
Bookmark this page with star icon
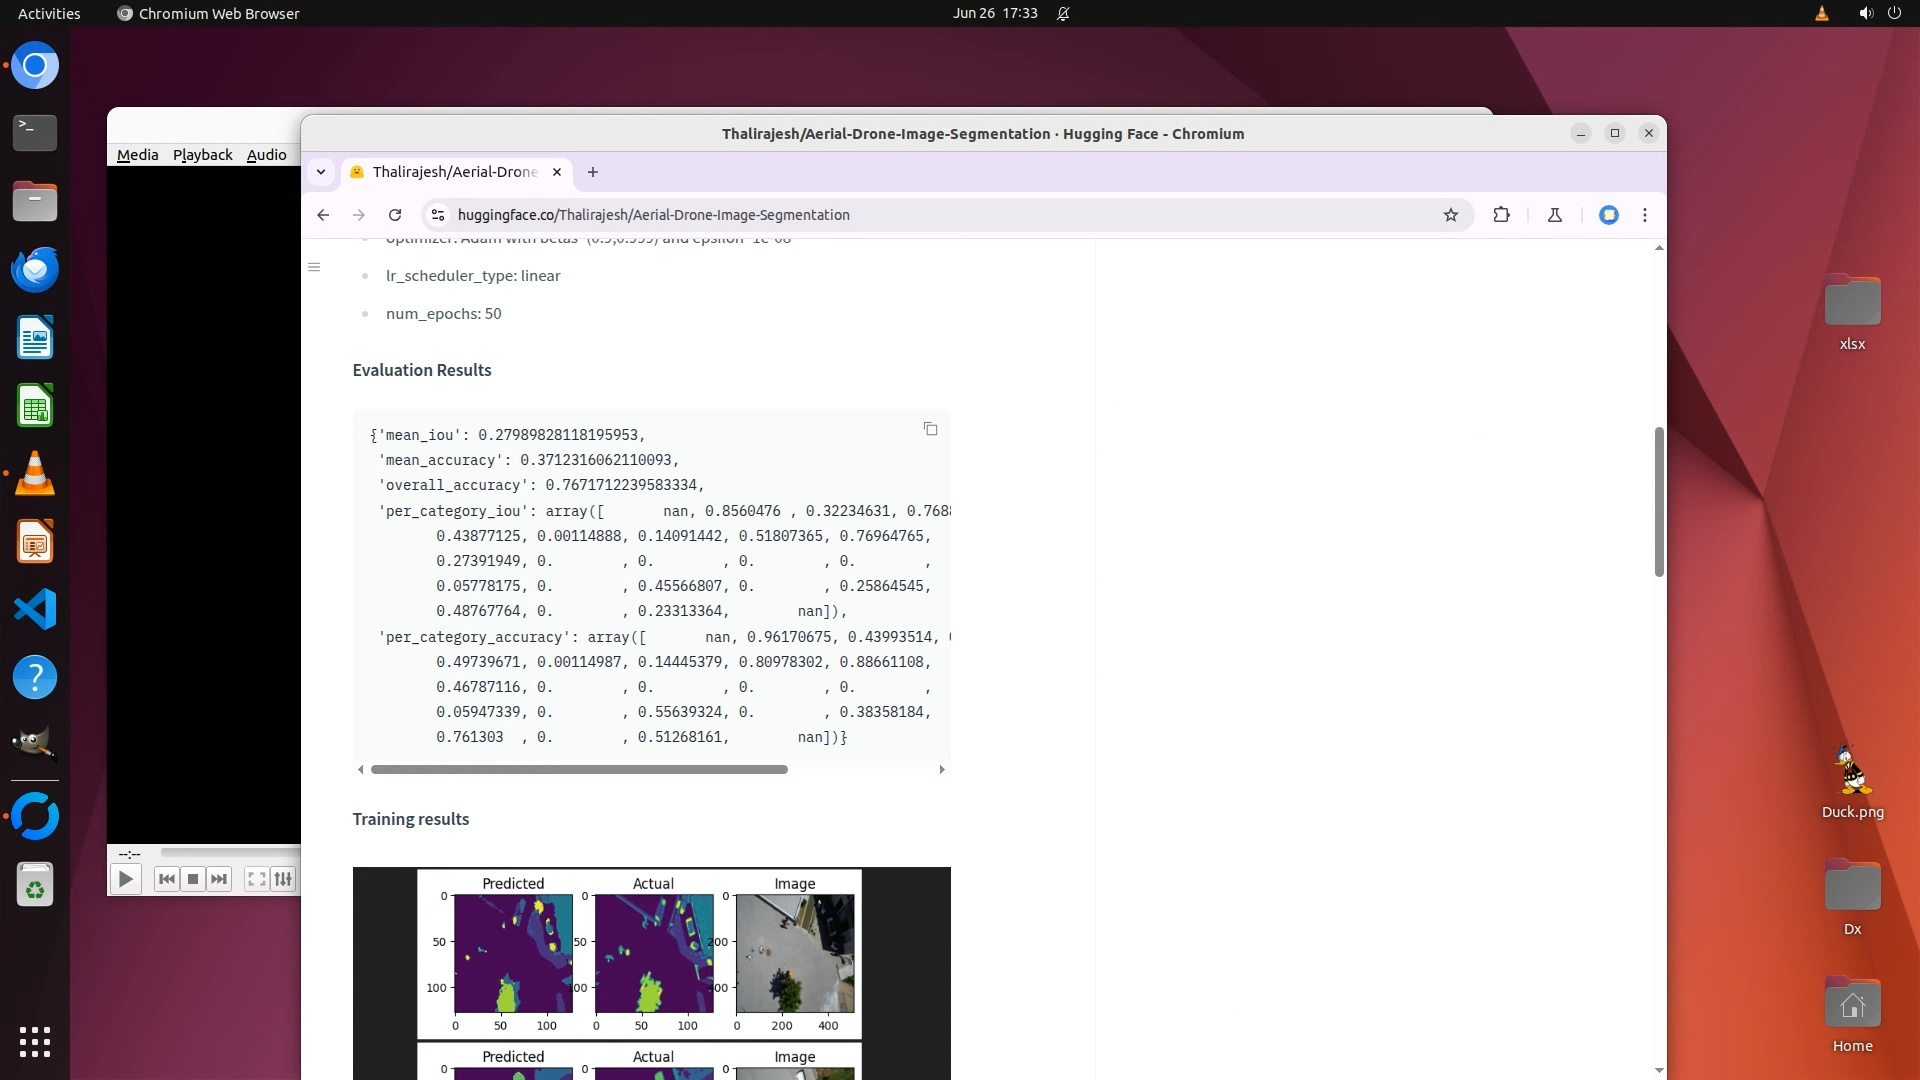[1450, 215]
